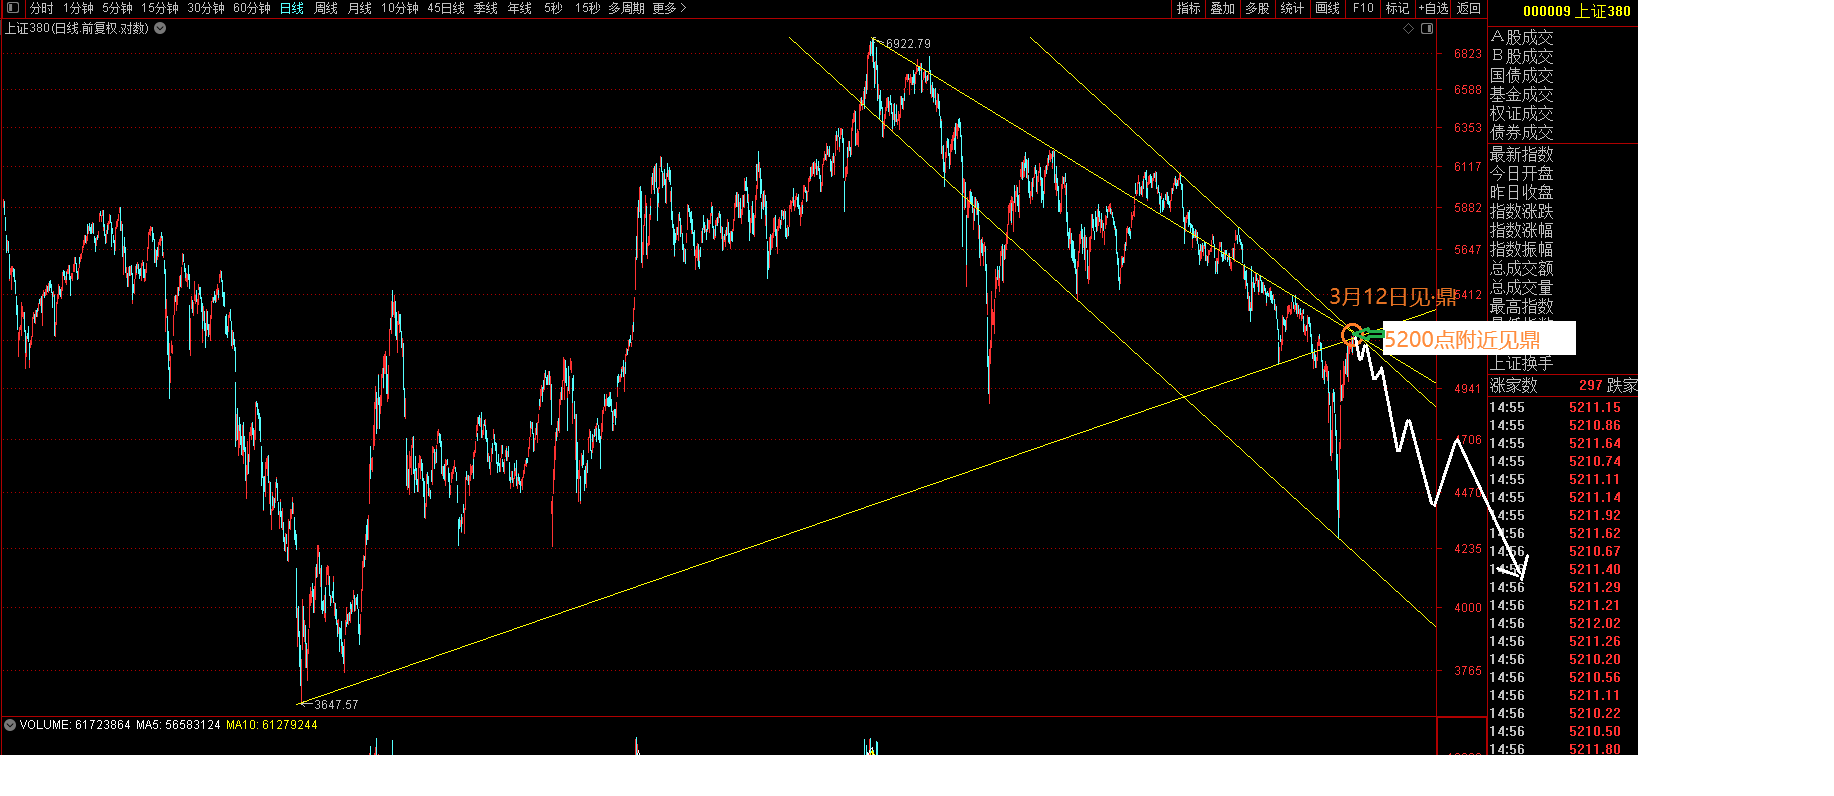Toggle the left sidebar panel icon

pyautogui.click(x=13, y=8)
